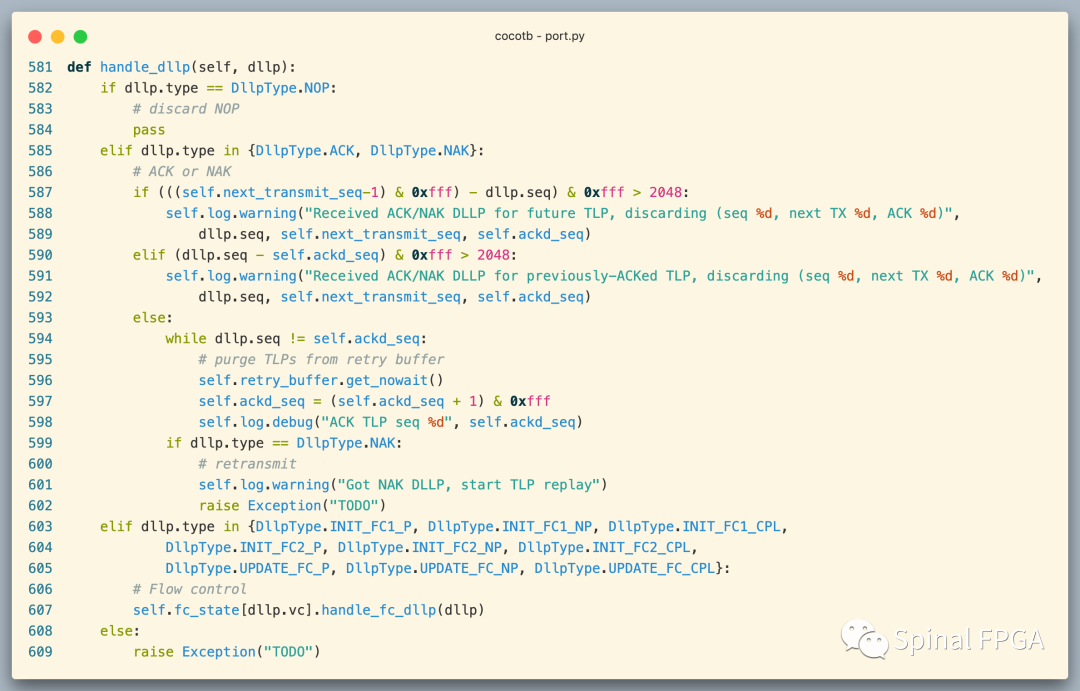Click 'handle_fc_dllp' on line 607
Image resolution: width=1080 pixels, height=691 pixels.
point(379,610)
